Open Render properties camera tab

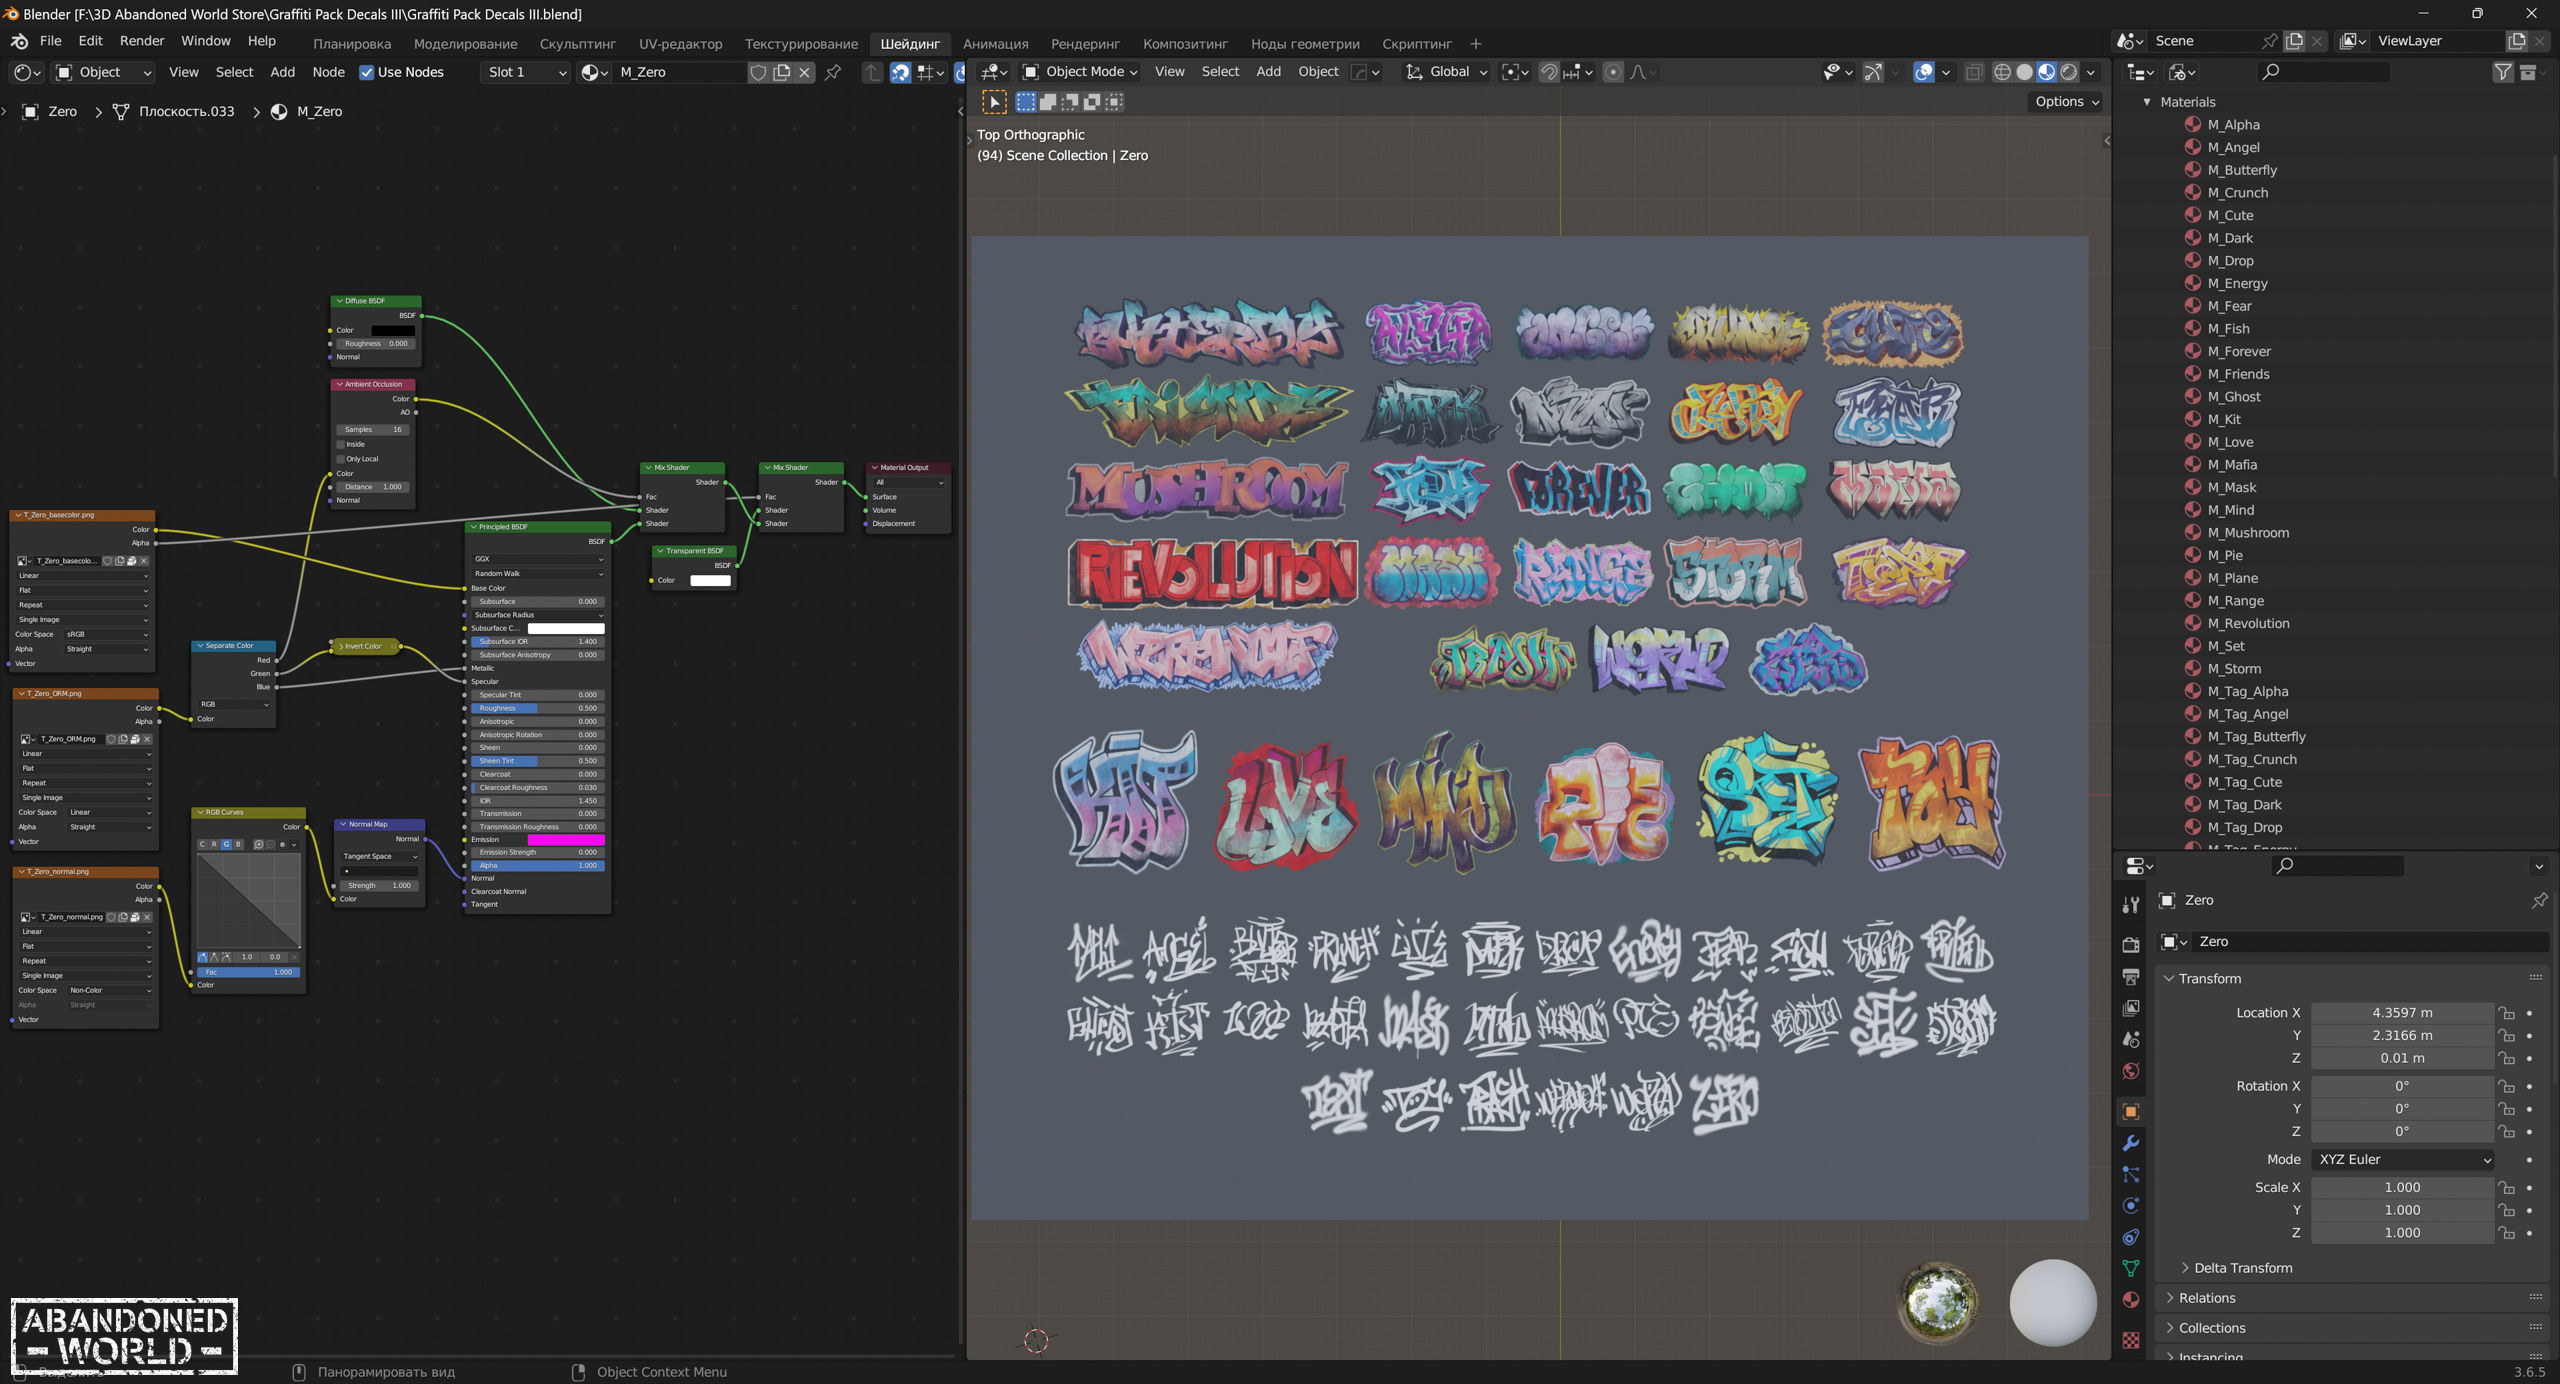point(2131,944)
